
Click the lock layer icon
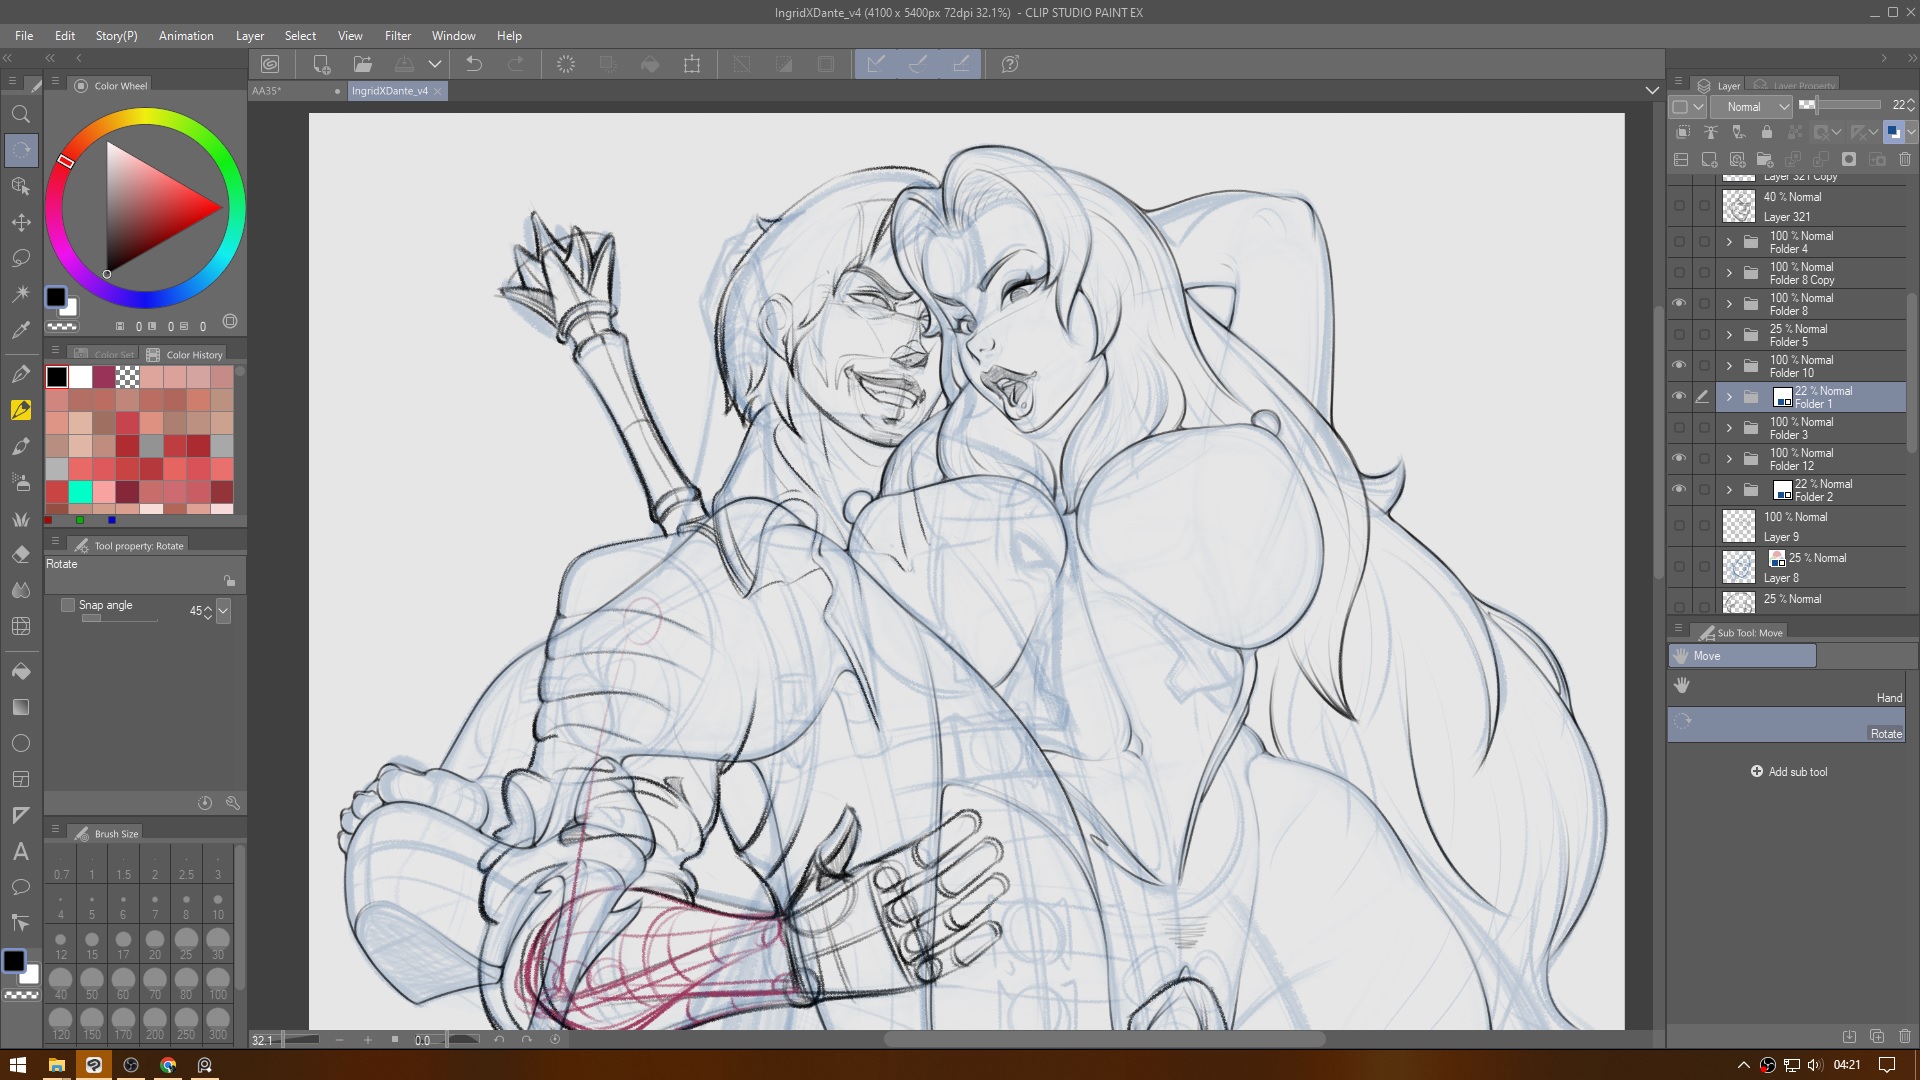pos(1767,132)
